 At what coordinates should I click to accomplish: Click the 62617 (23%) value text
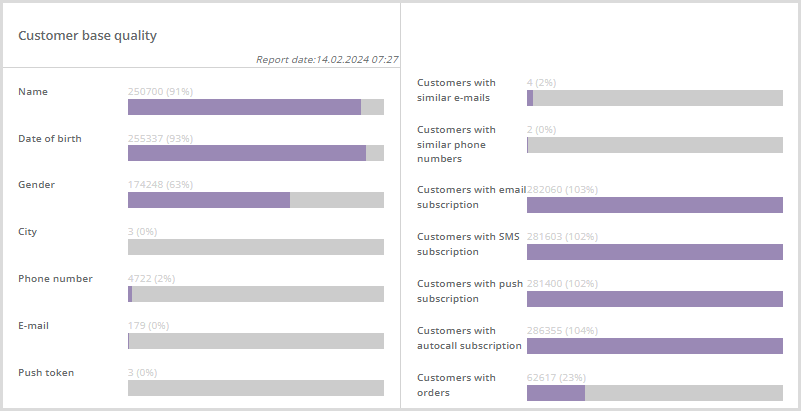[x=555, y=377]
